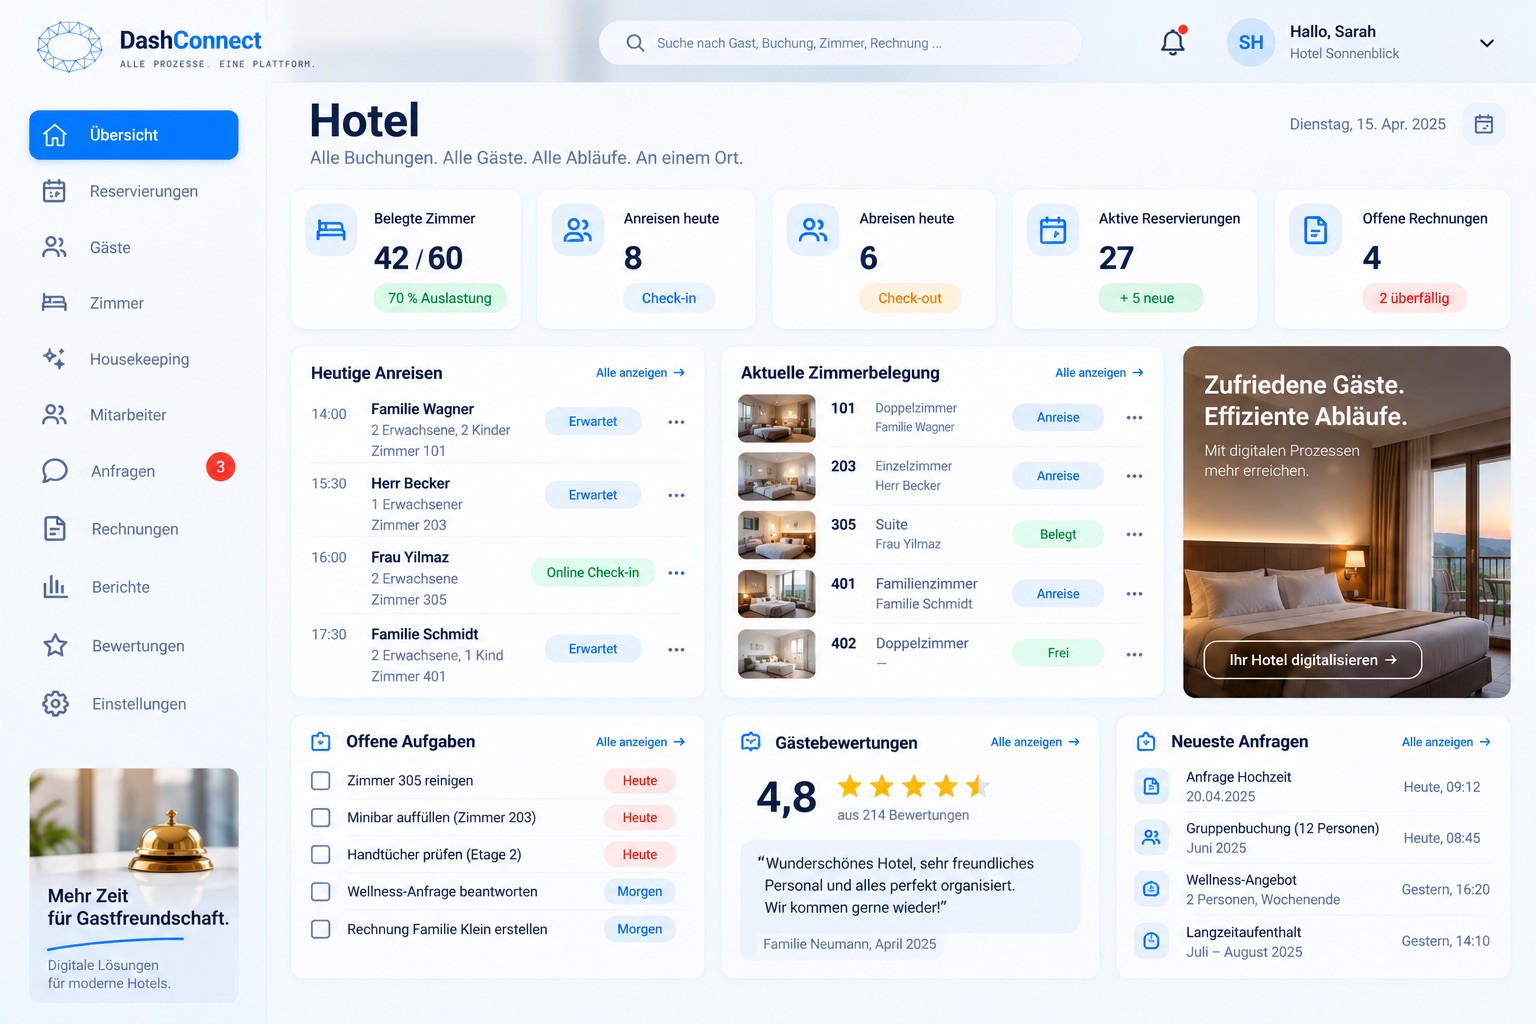Click the DashConnect logo

click(176, 47)
